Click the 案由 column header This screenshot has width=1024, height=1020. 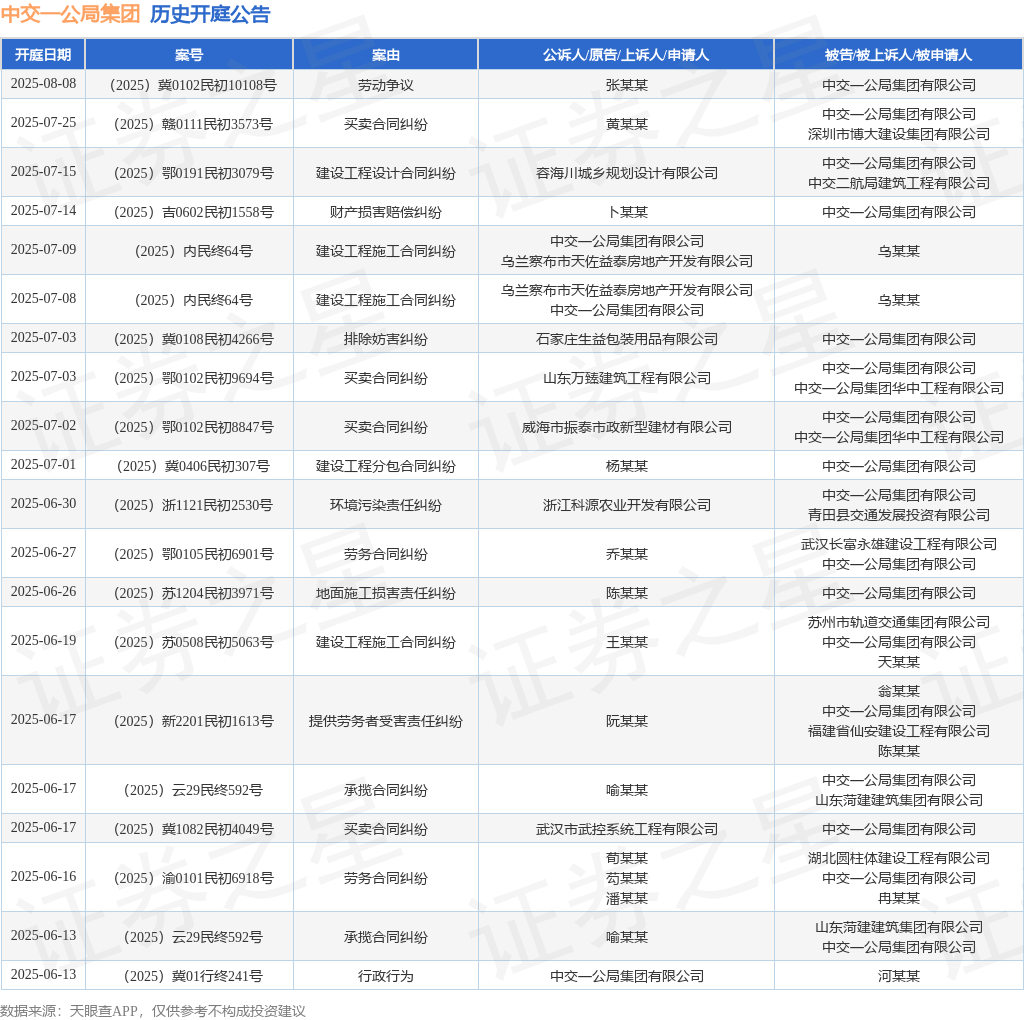(385, 55)
